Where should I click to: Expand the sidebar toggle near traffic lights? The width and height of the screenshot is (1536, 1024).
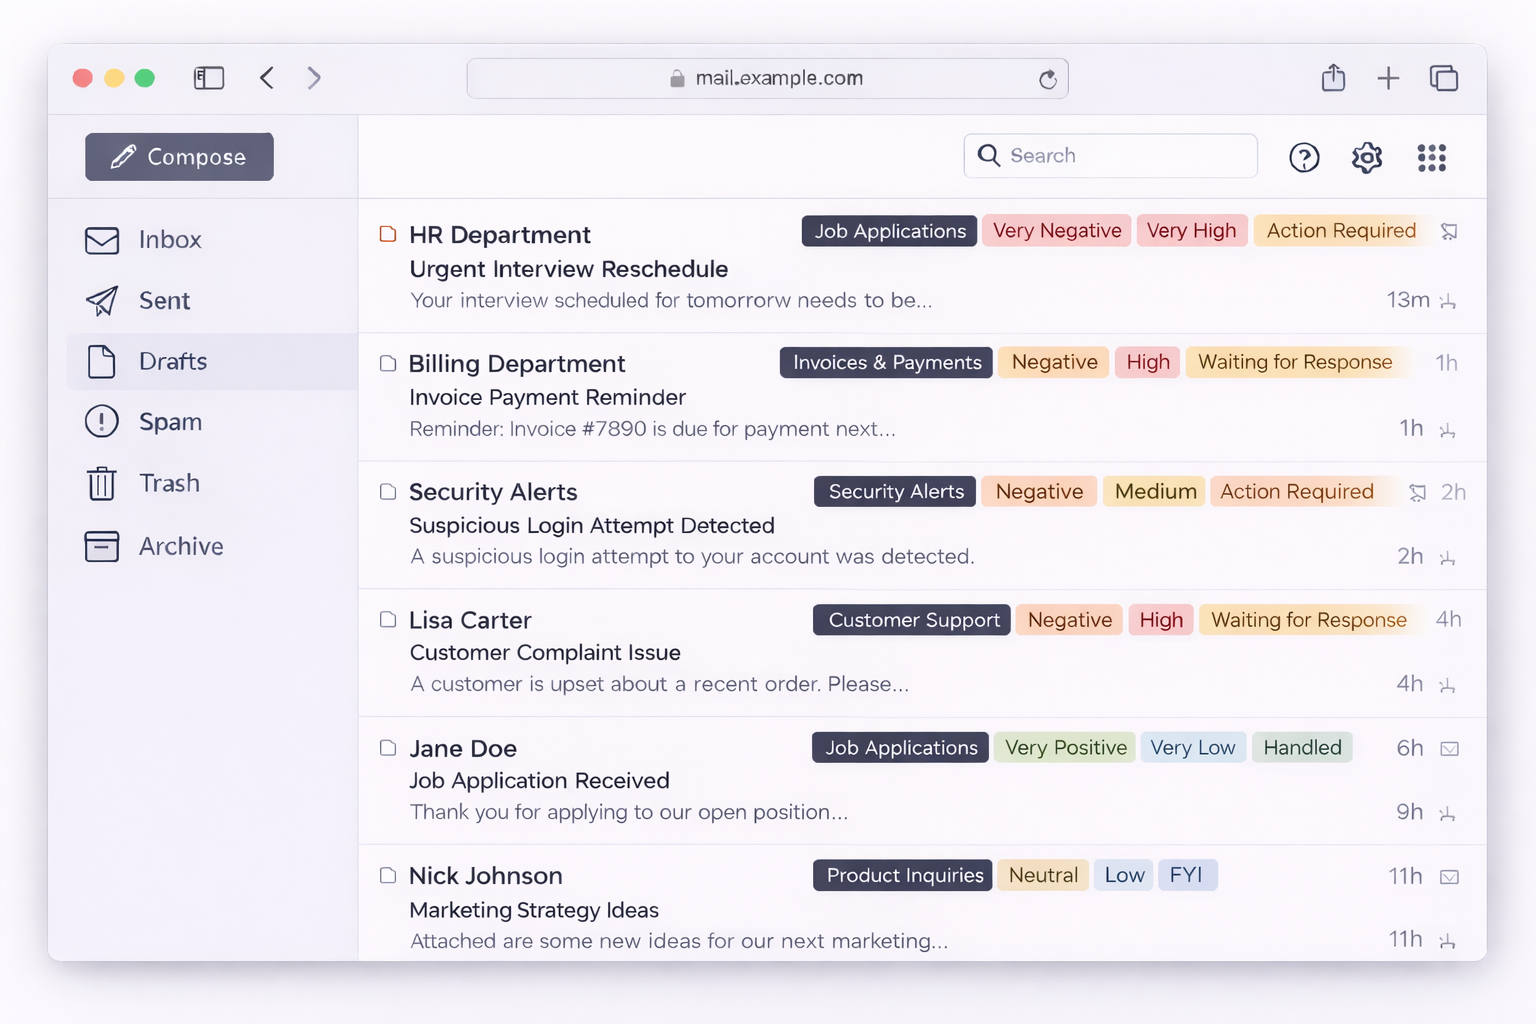tap(209, 77)
